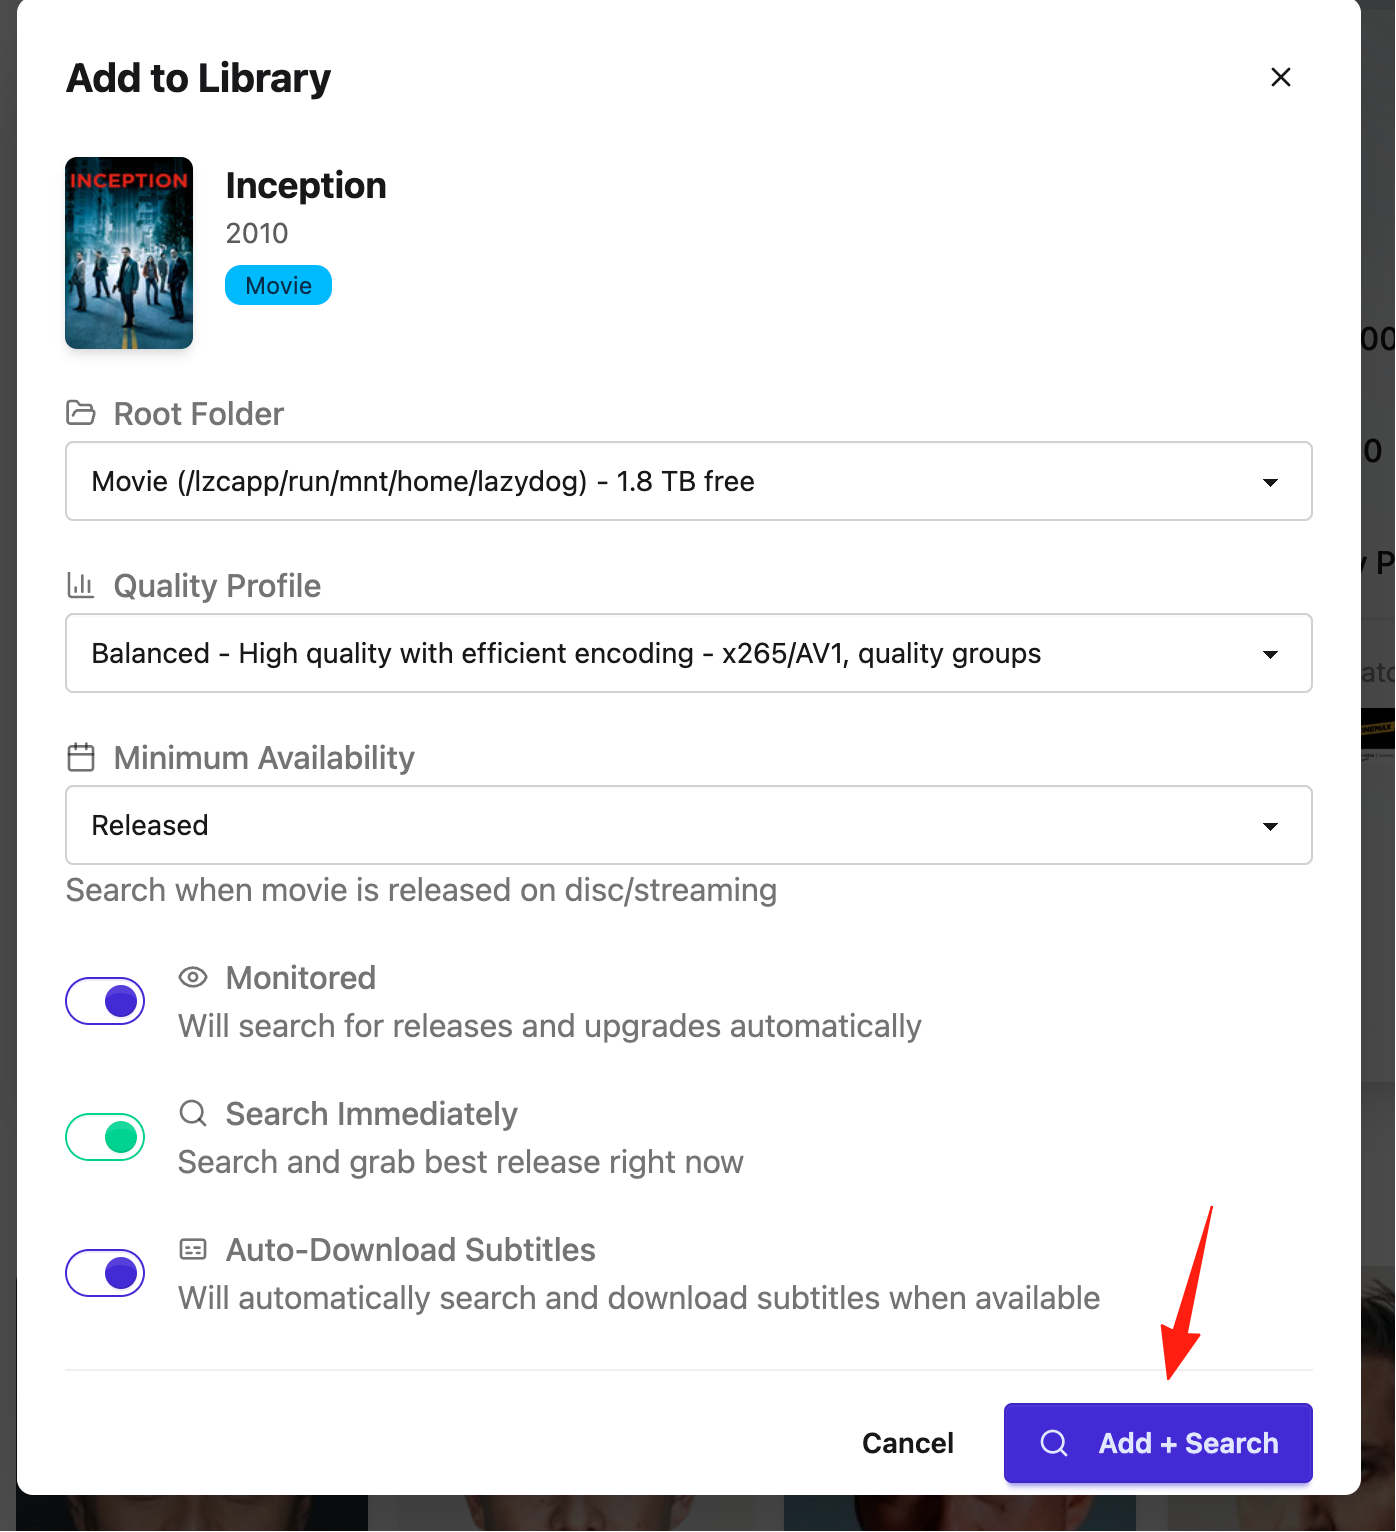
Task: Open the Inception poster thumbnail
Action: pyautogui.click(x=129, y=253)
